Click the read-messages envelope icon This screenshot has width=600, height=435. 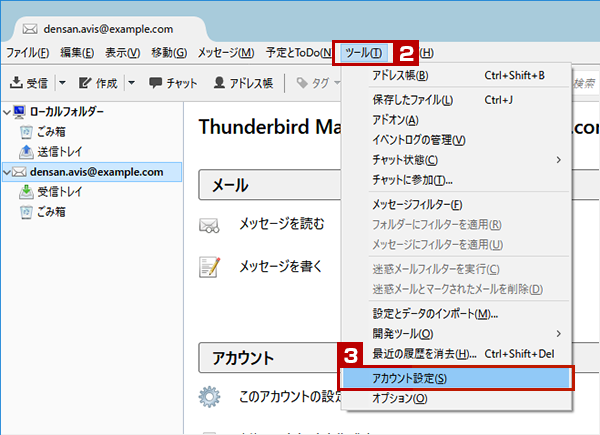coord(209,225)
